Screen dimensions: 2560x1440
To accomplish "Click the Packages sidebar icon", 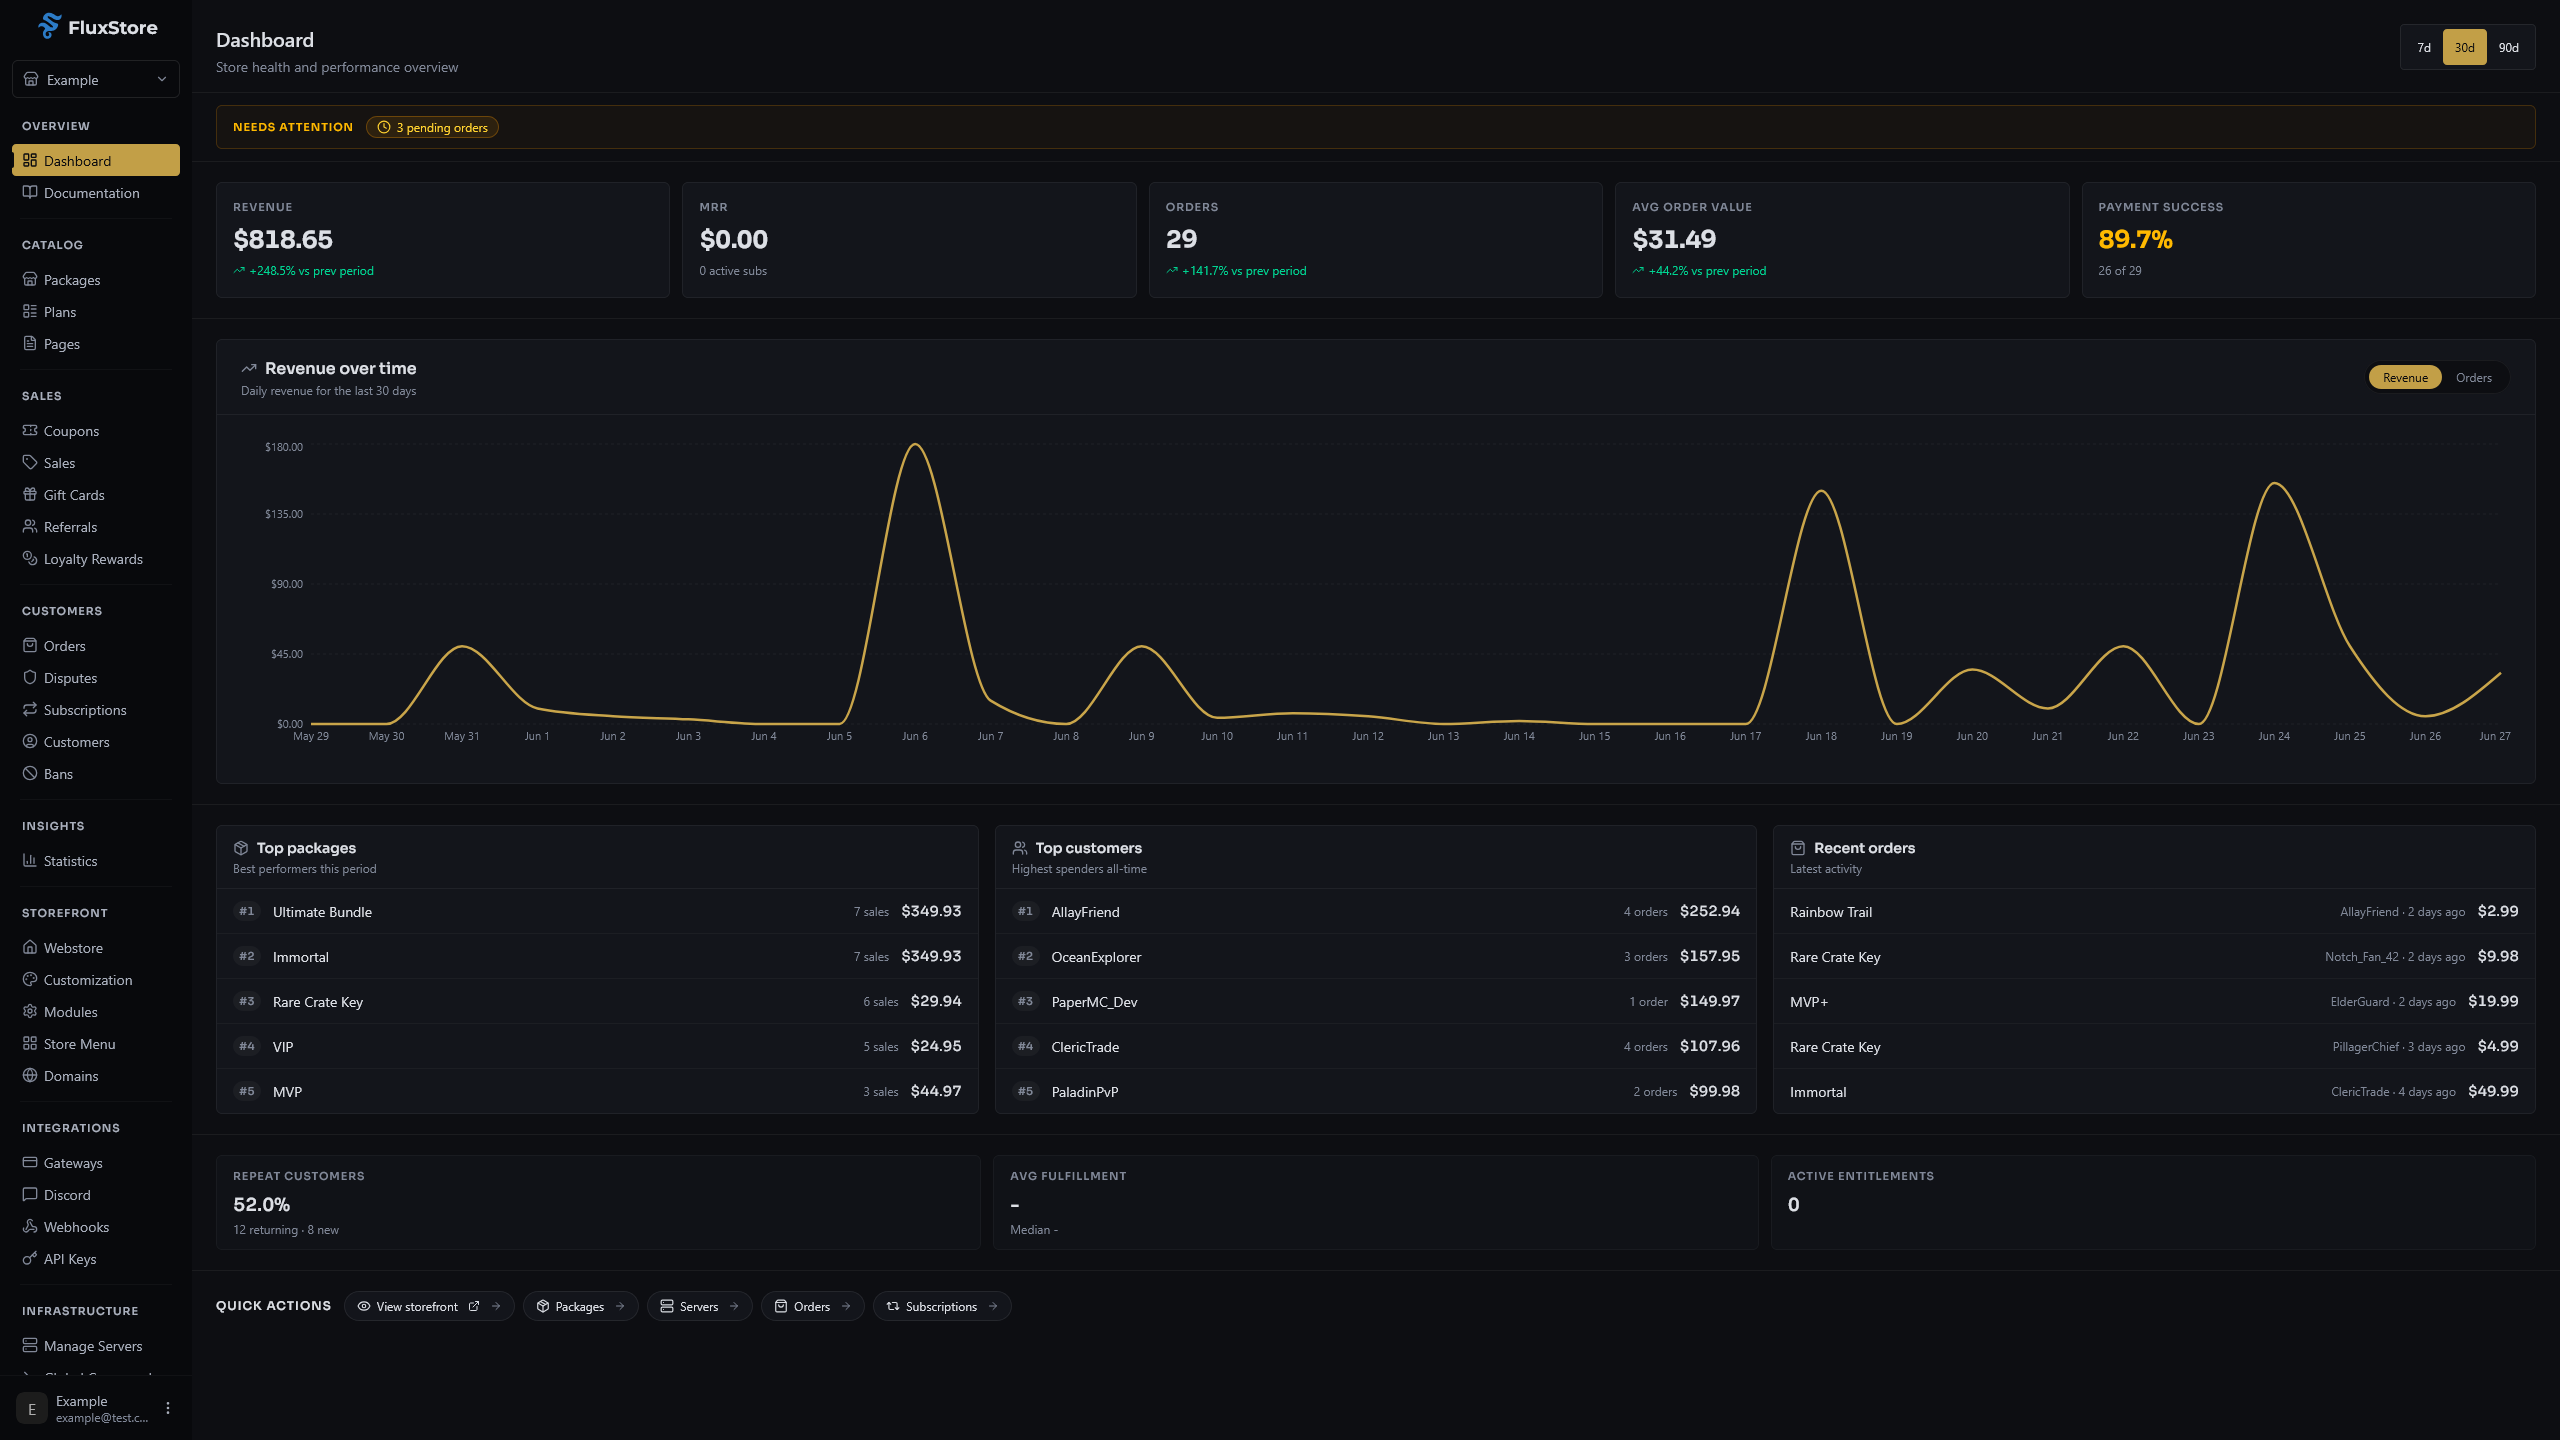I will point(30,280).
